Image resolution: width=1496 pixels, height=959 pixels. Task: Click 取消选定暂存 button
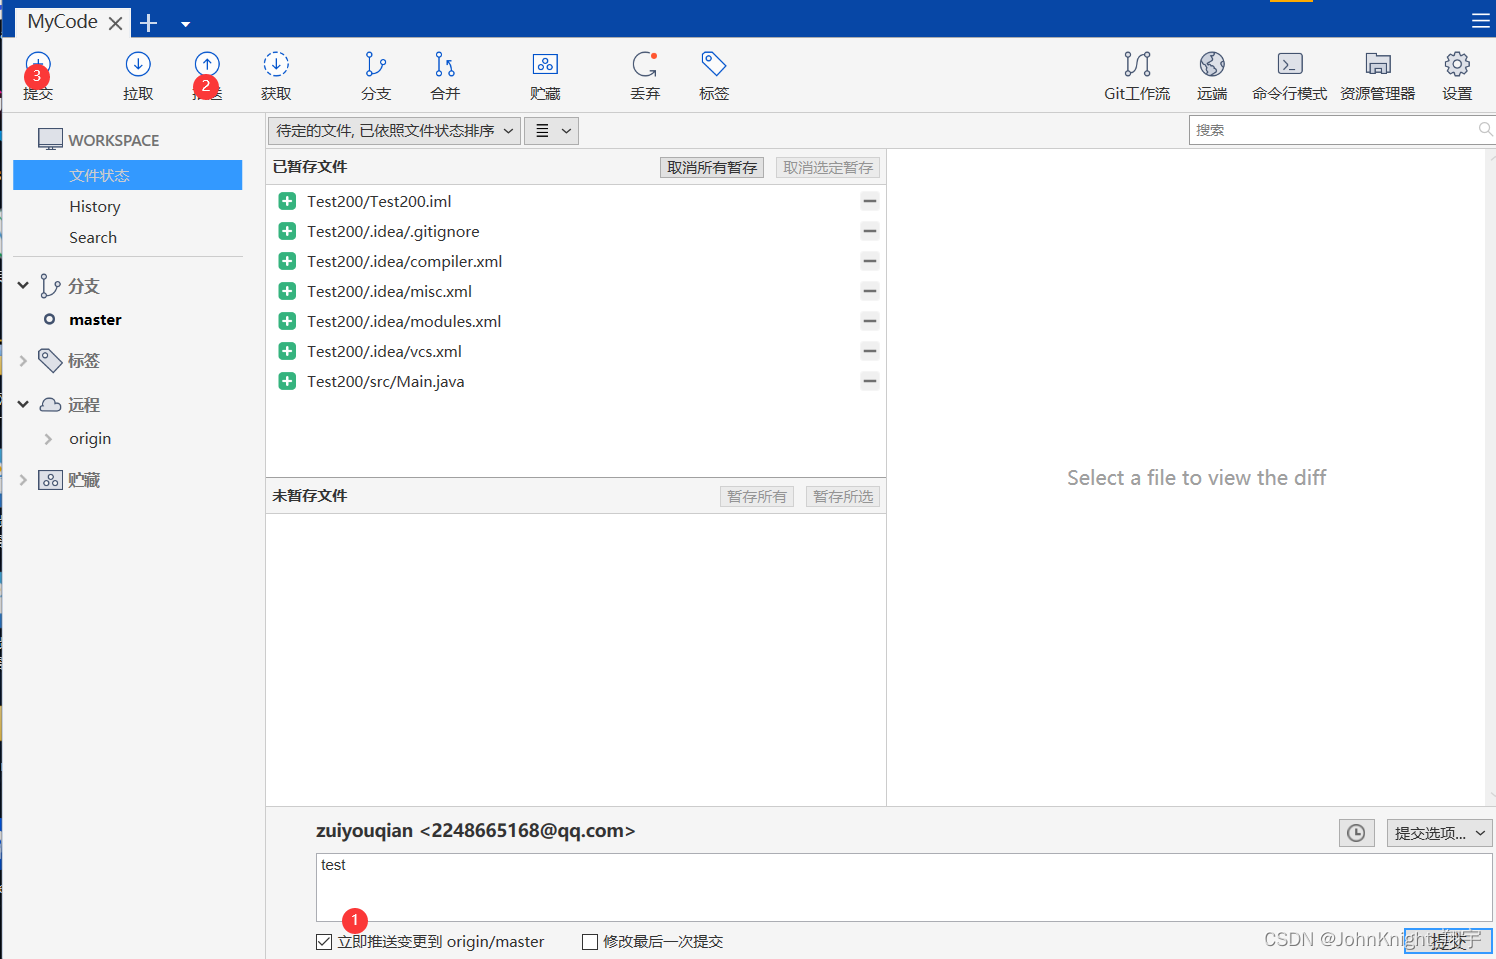pyautogui.click(x=828, y=168)
